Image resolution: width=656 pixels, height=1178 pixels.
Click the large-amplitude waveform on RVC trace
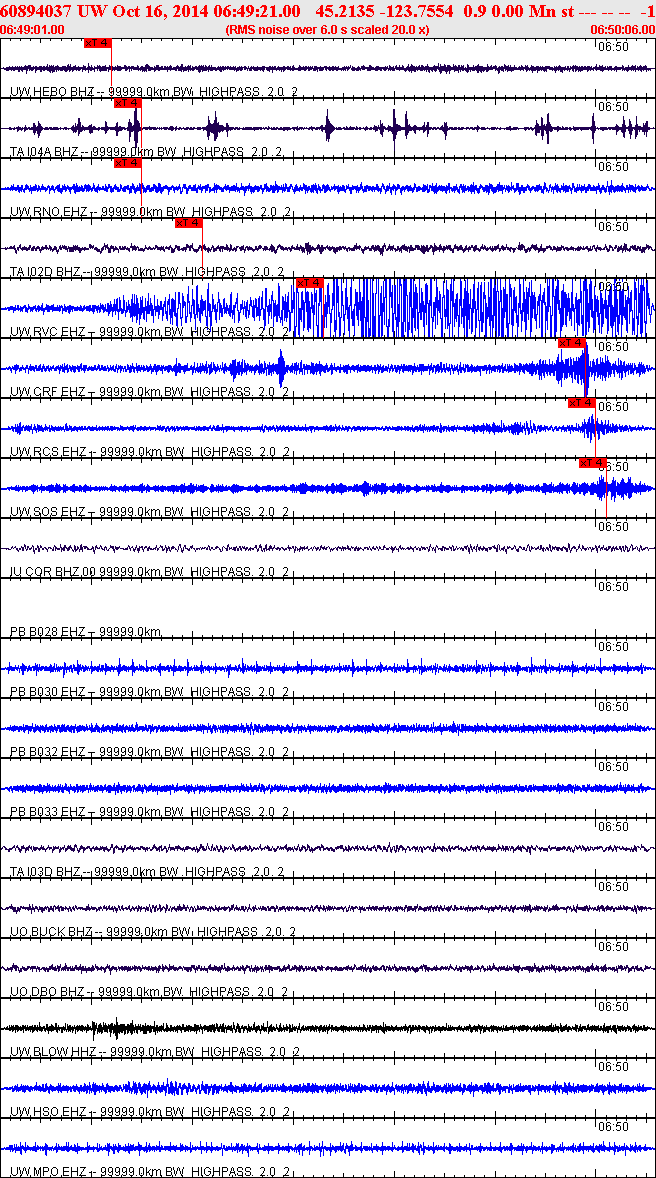(473, 308)
